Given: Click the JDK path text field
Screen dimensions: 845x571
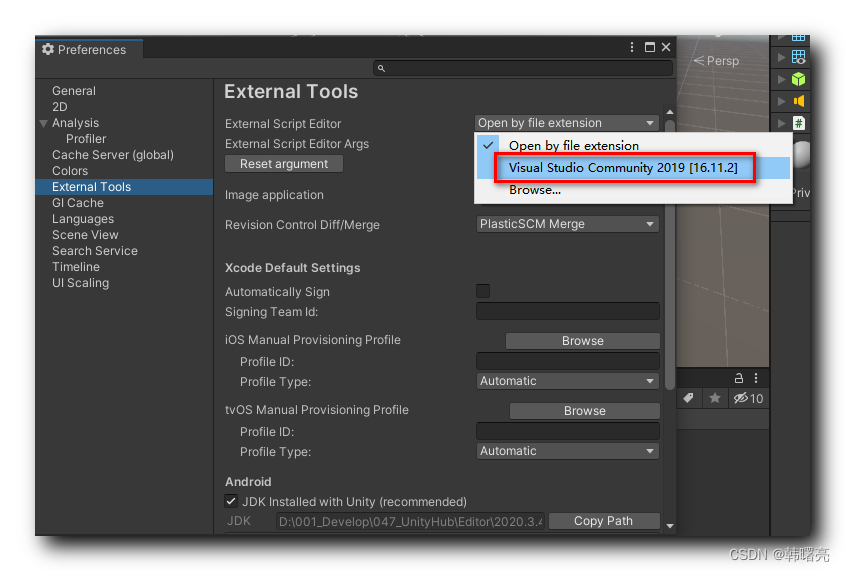Looking at the screenshot, I should (410, 521).
